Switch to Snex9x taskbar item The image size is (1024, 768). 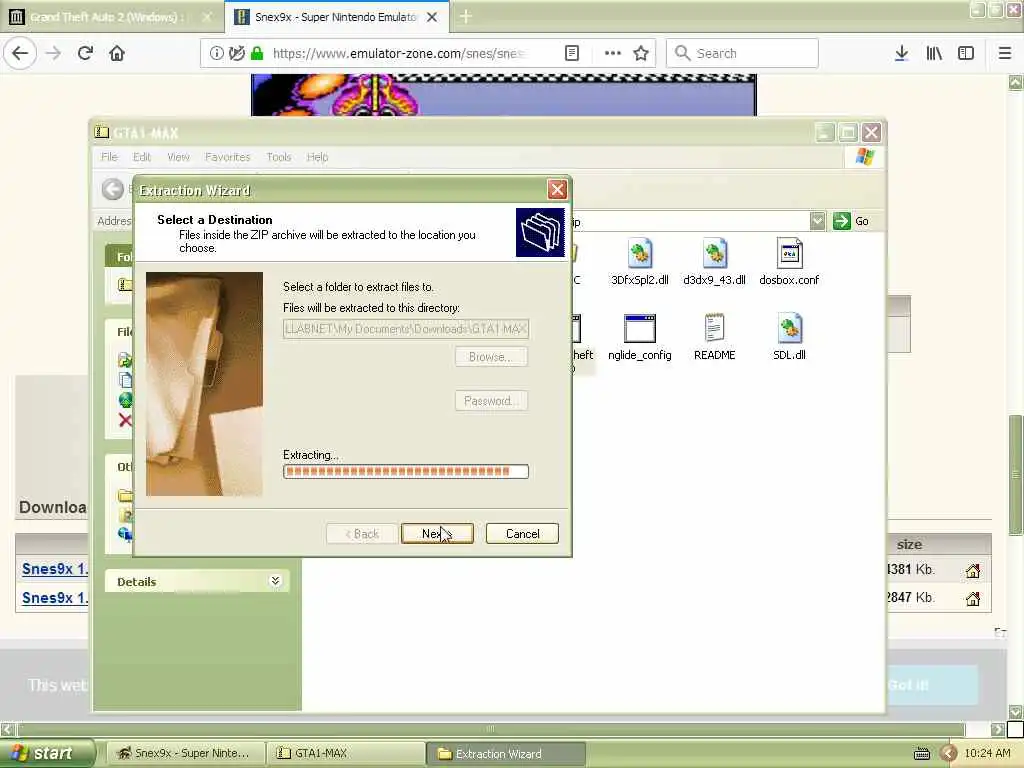point(186,754)
